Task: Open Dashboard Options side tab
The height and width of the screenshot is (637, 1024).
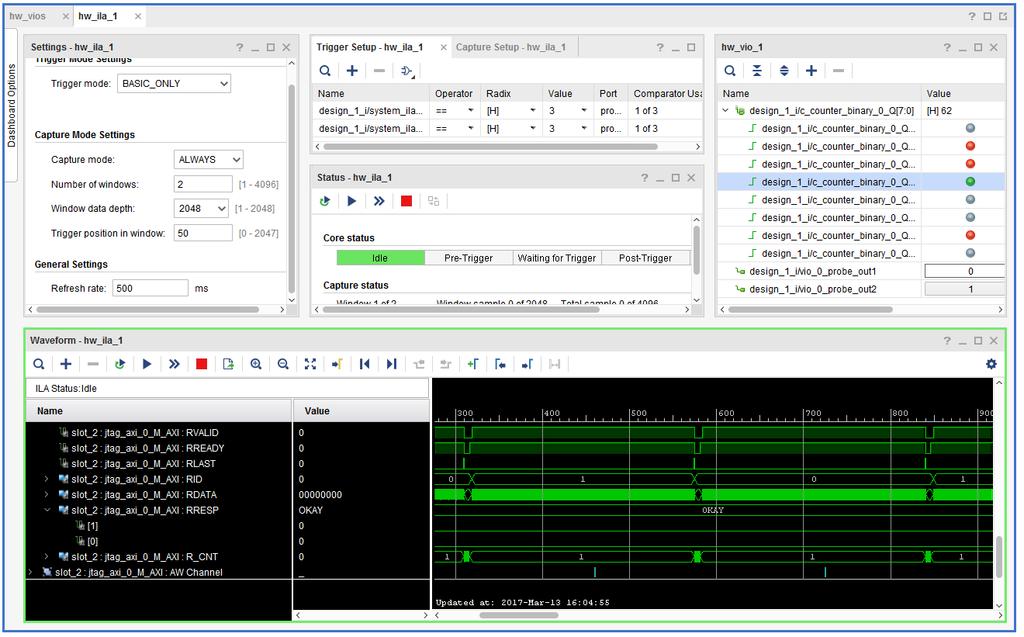Action: [11, 106]
